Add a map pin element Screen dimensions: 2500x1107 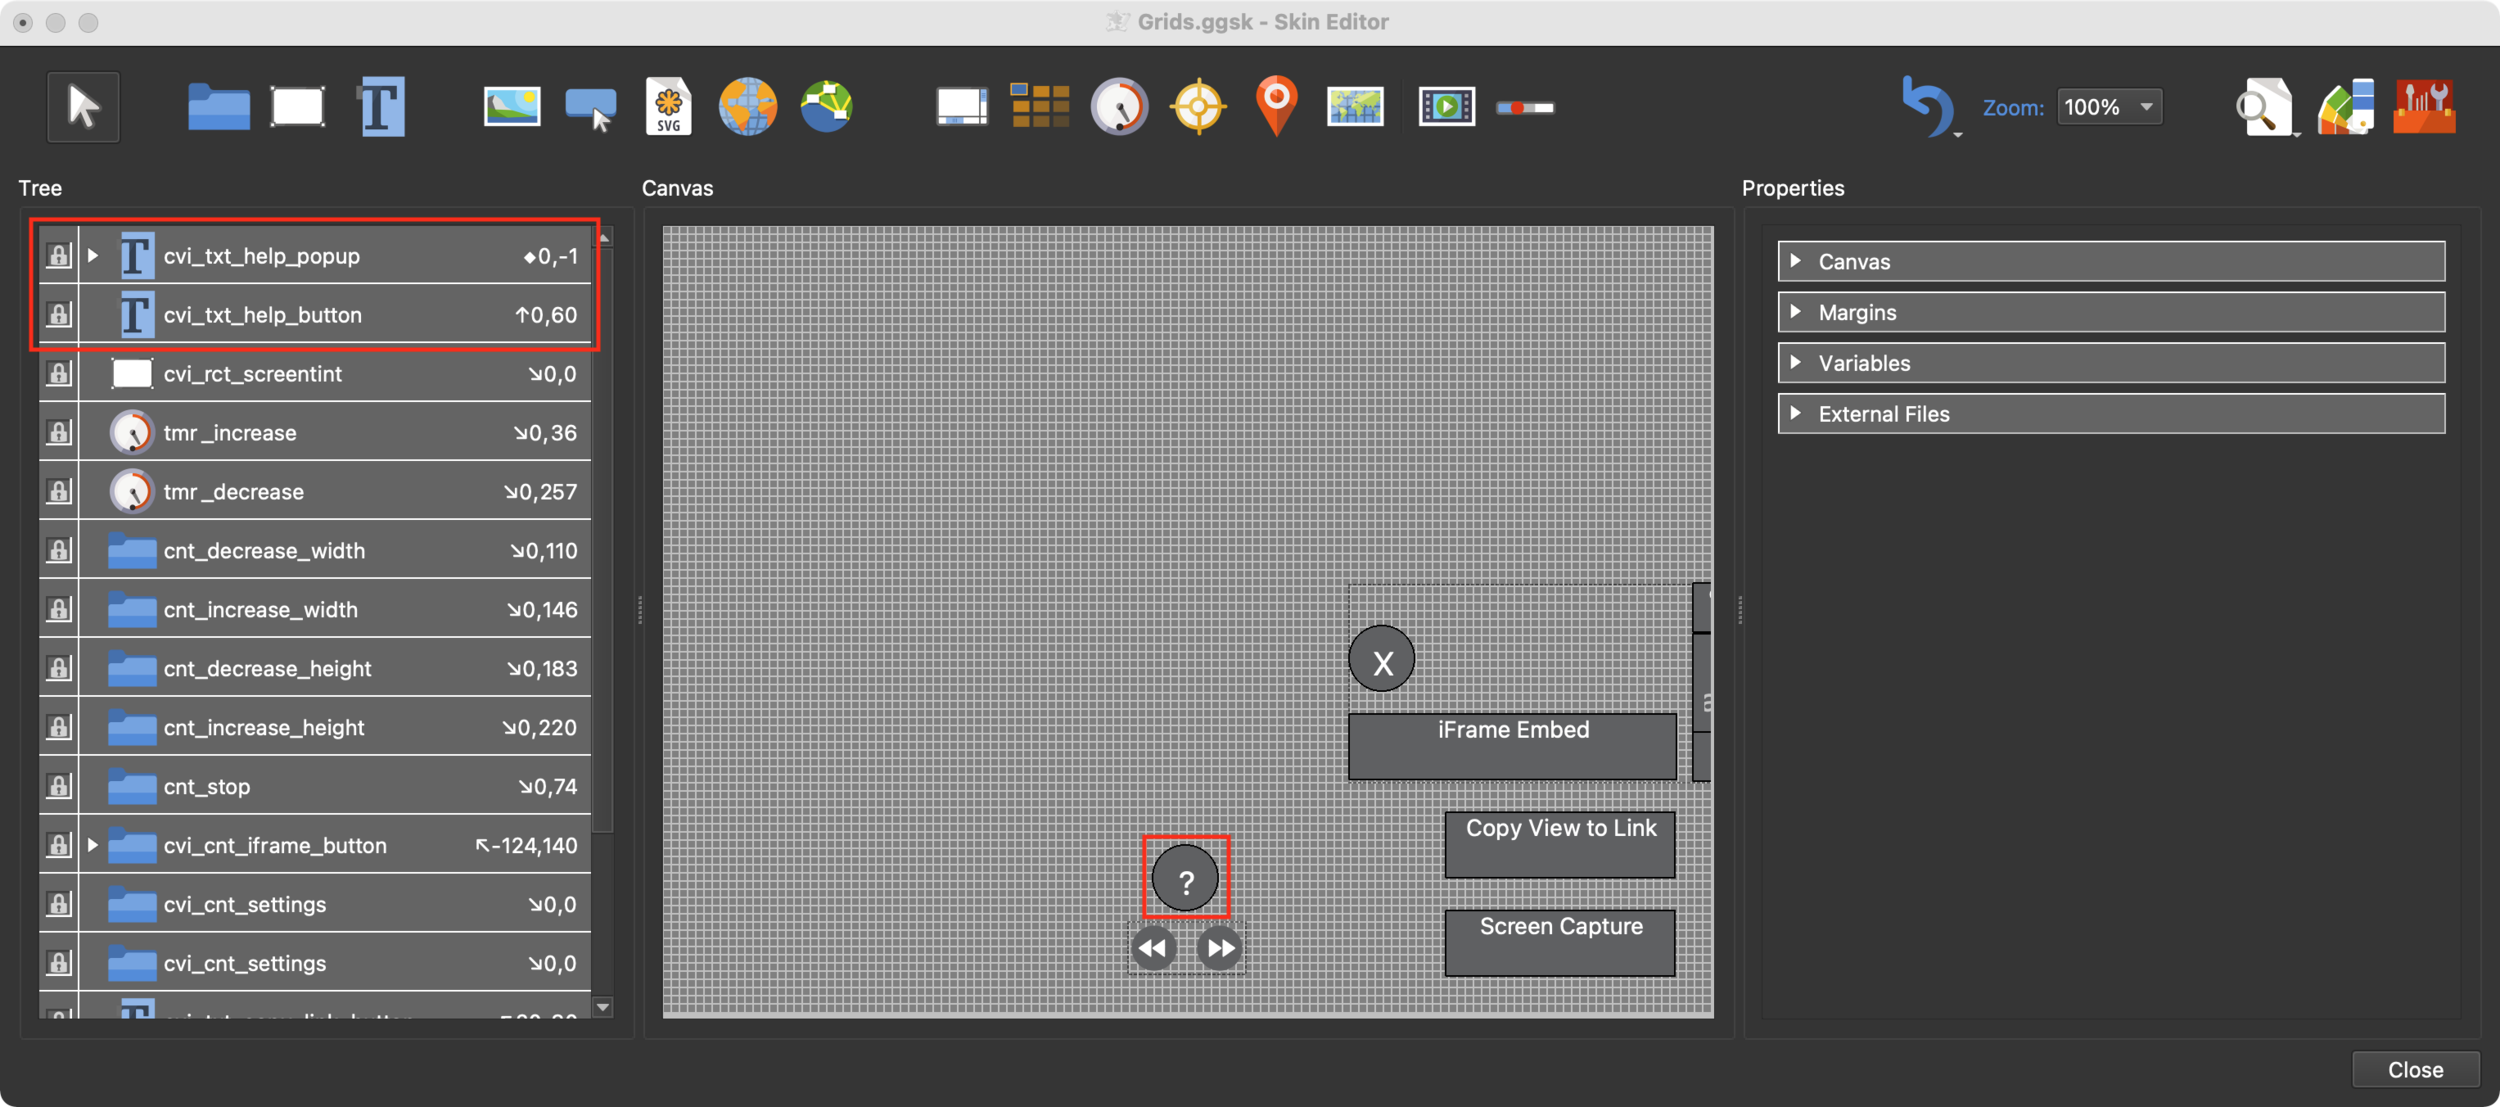[1276, 105]
